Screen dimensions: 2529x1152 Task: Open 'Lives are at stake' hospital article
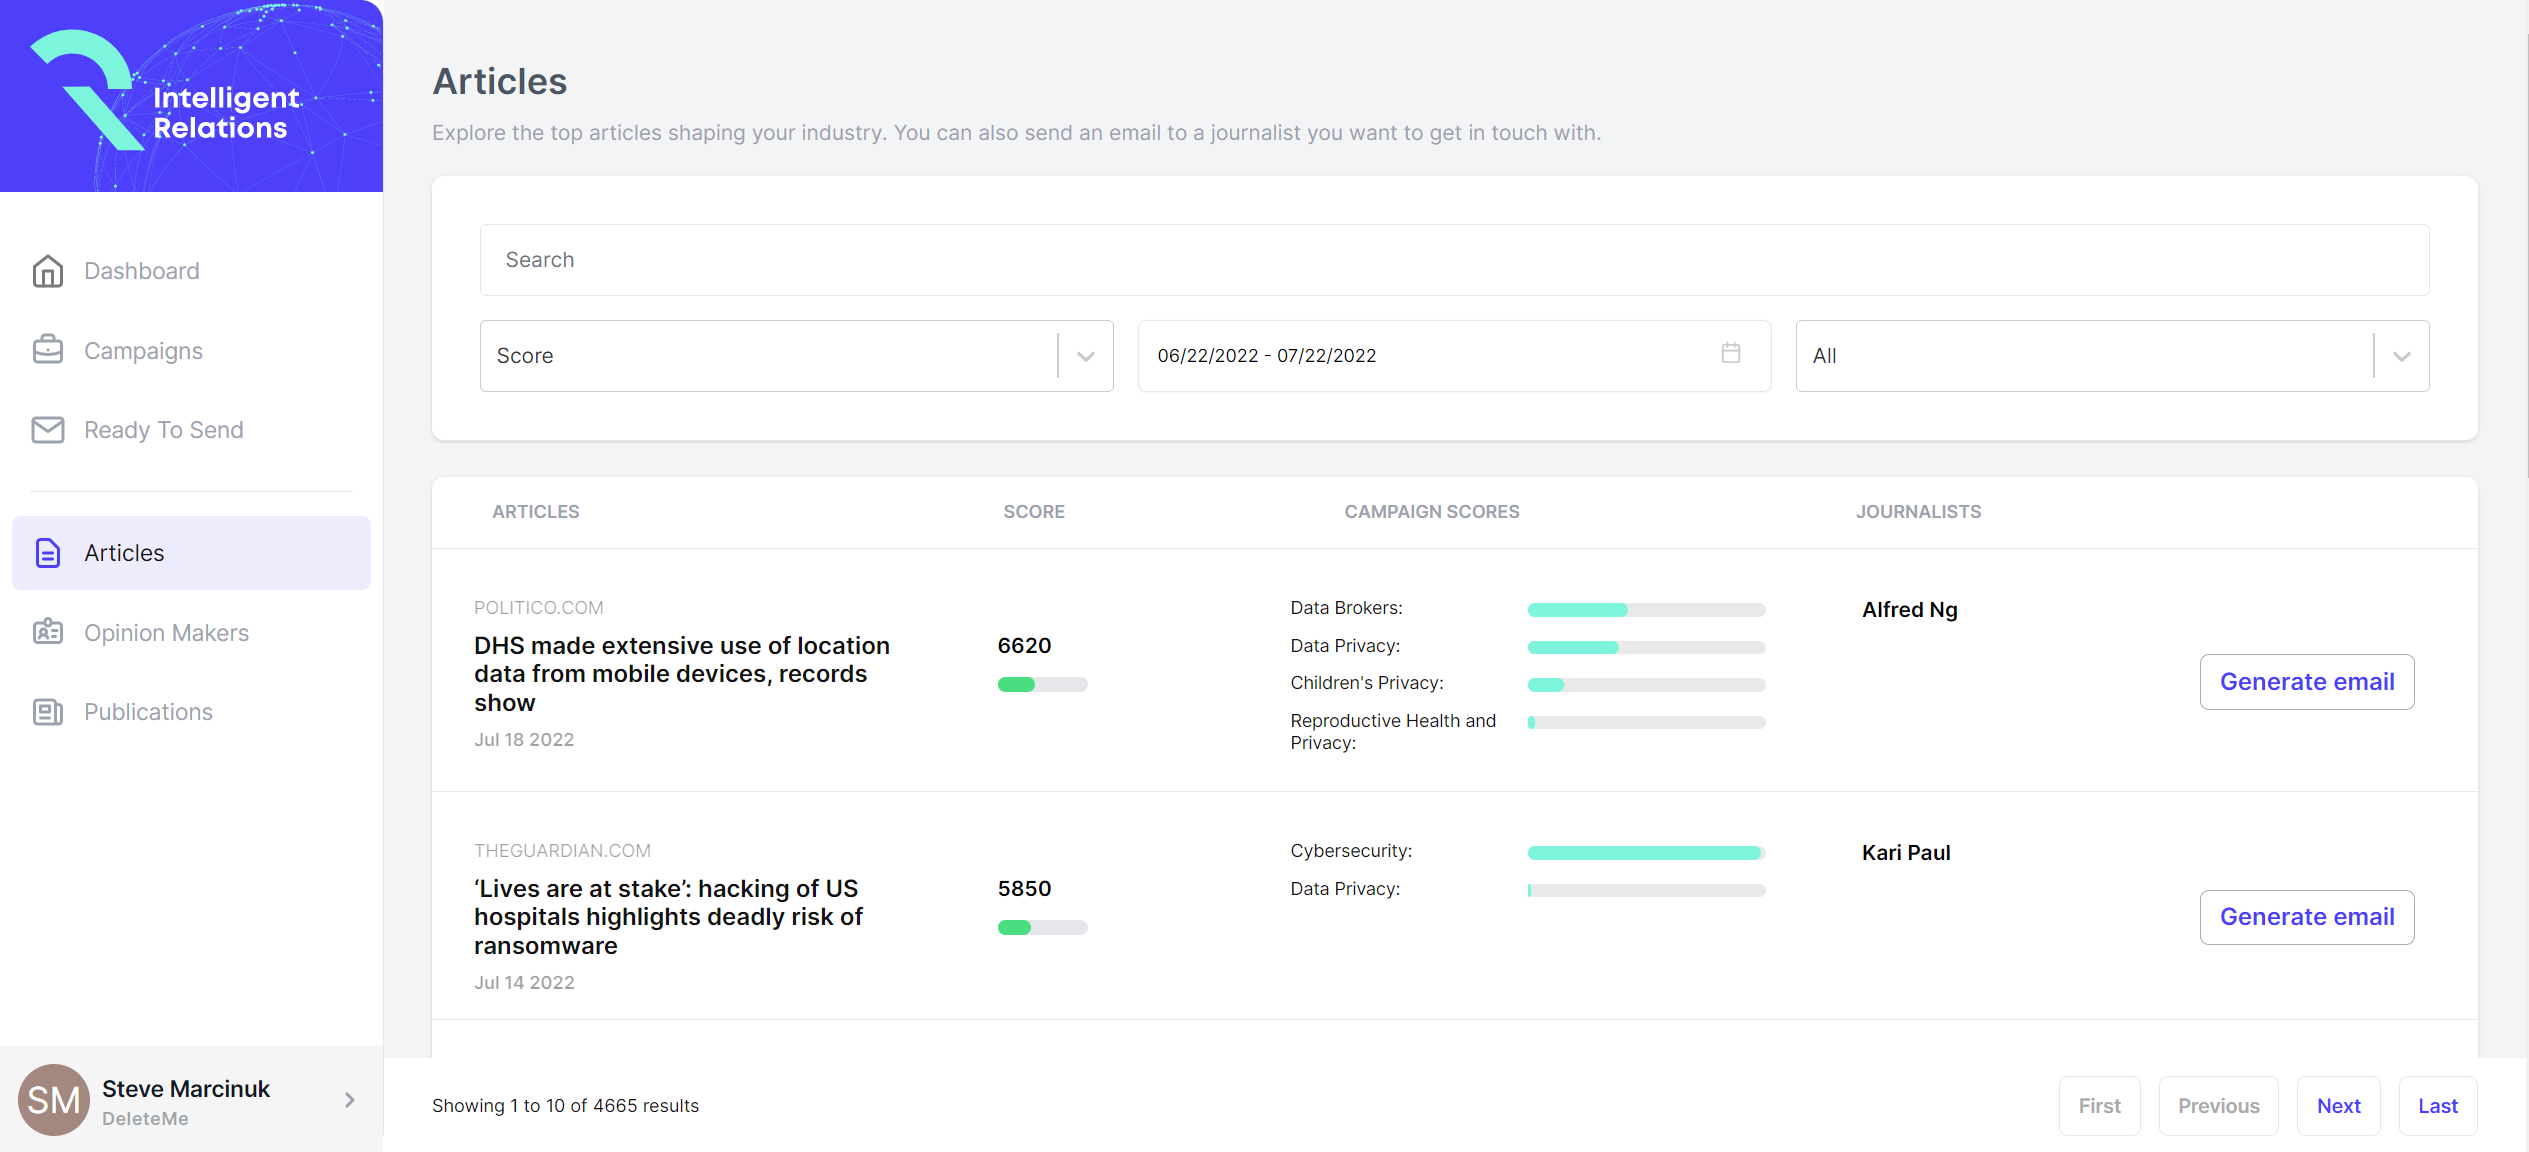point(668,917)
